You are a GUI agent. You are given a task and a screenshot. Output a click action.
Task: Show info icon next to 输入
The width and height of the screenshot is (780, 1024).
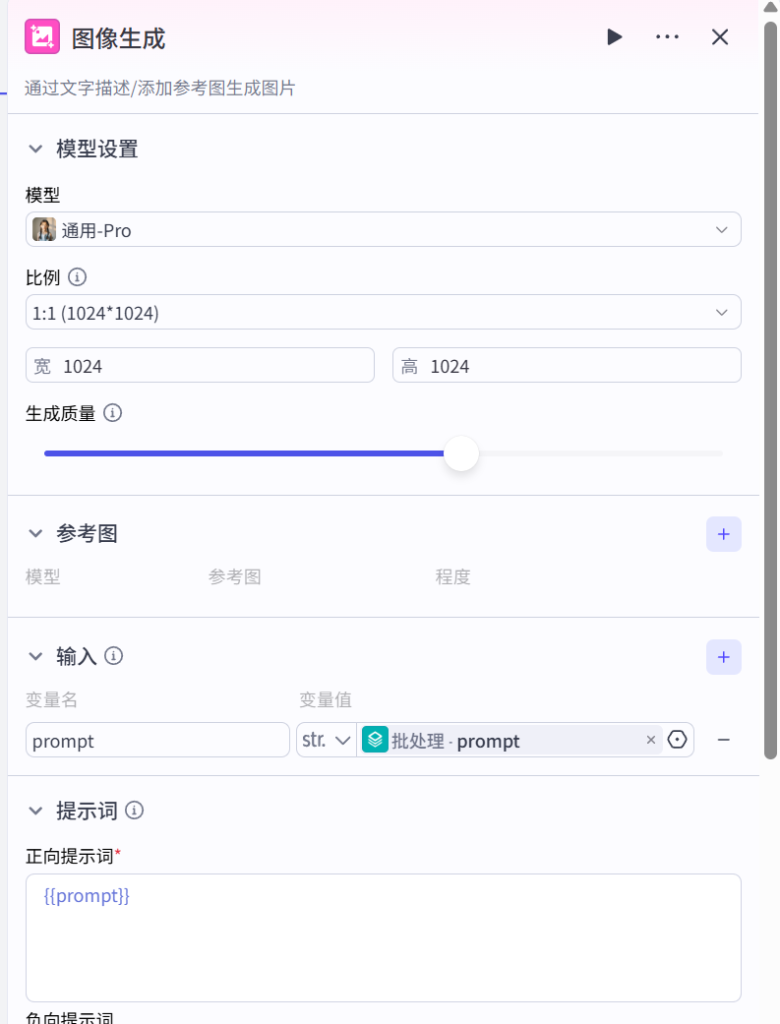114,656
